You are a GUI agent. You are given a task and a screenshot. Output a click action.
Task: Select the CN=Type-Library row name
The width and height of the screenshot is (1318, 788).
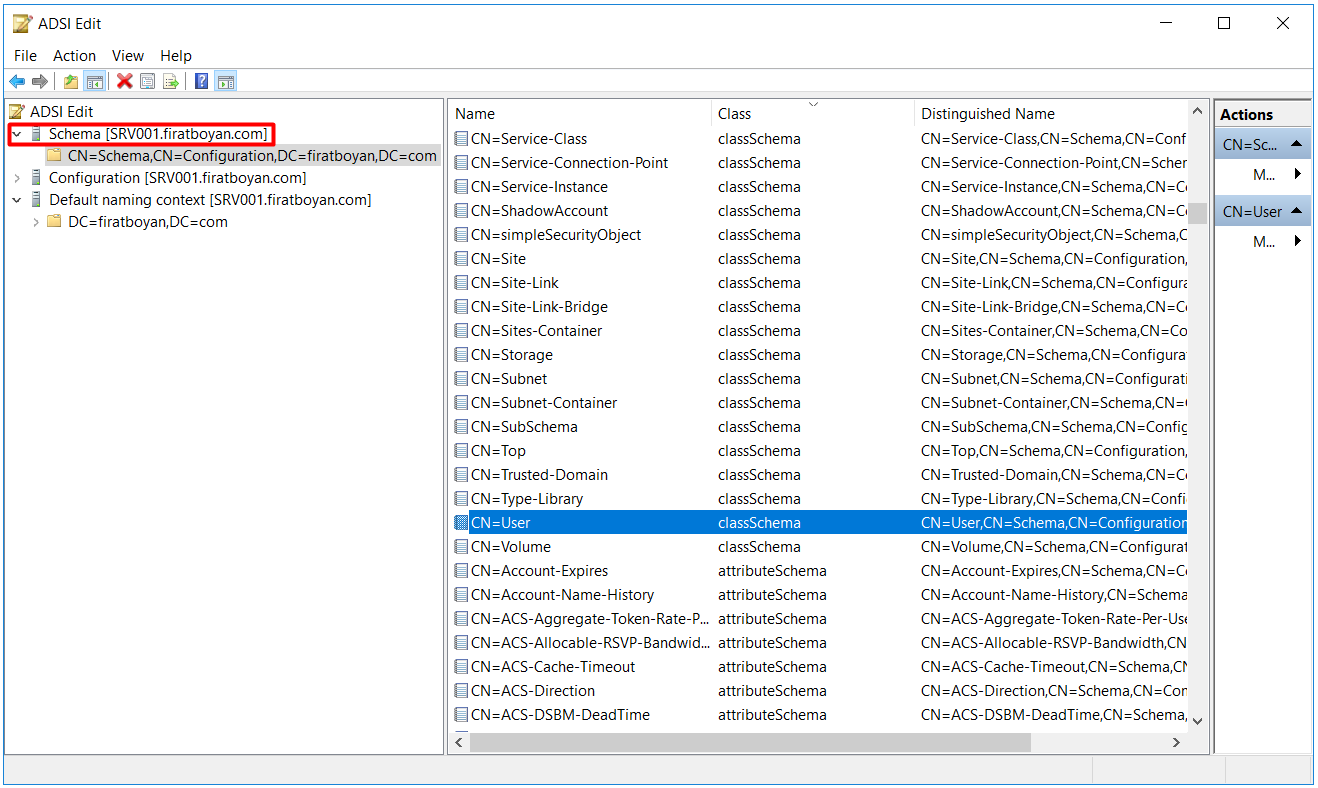[x=527, y=499]
